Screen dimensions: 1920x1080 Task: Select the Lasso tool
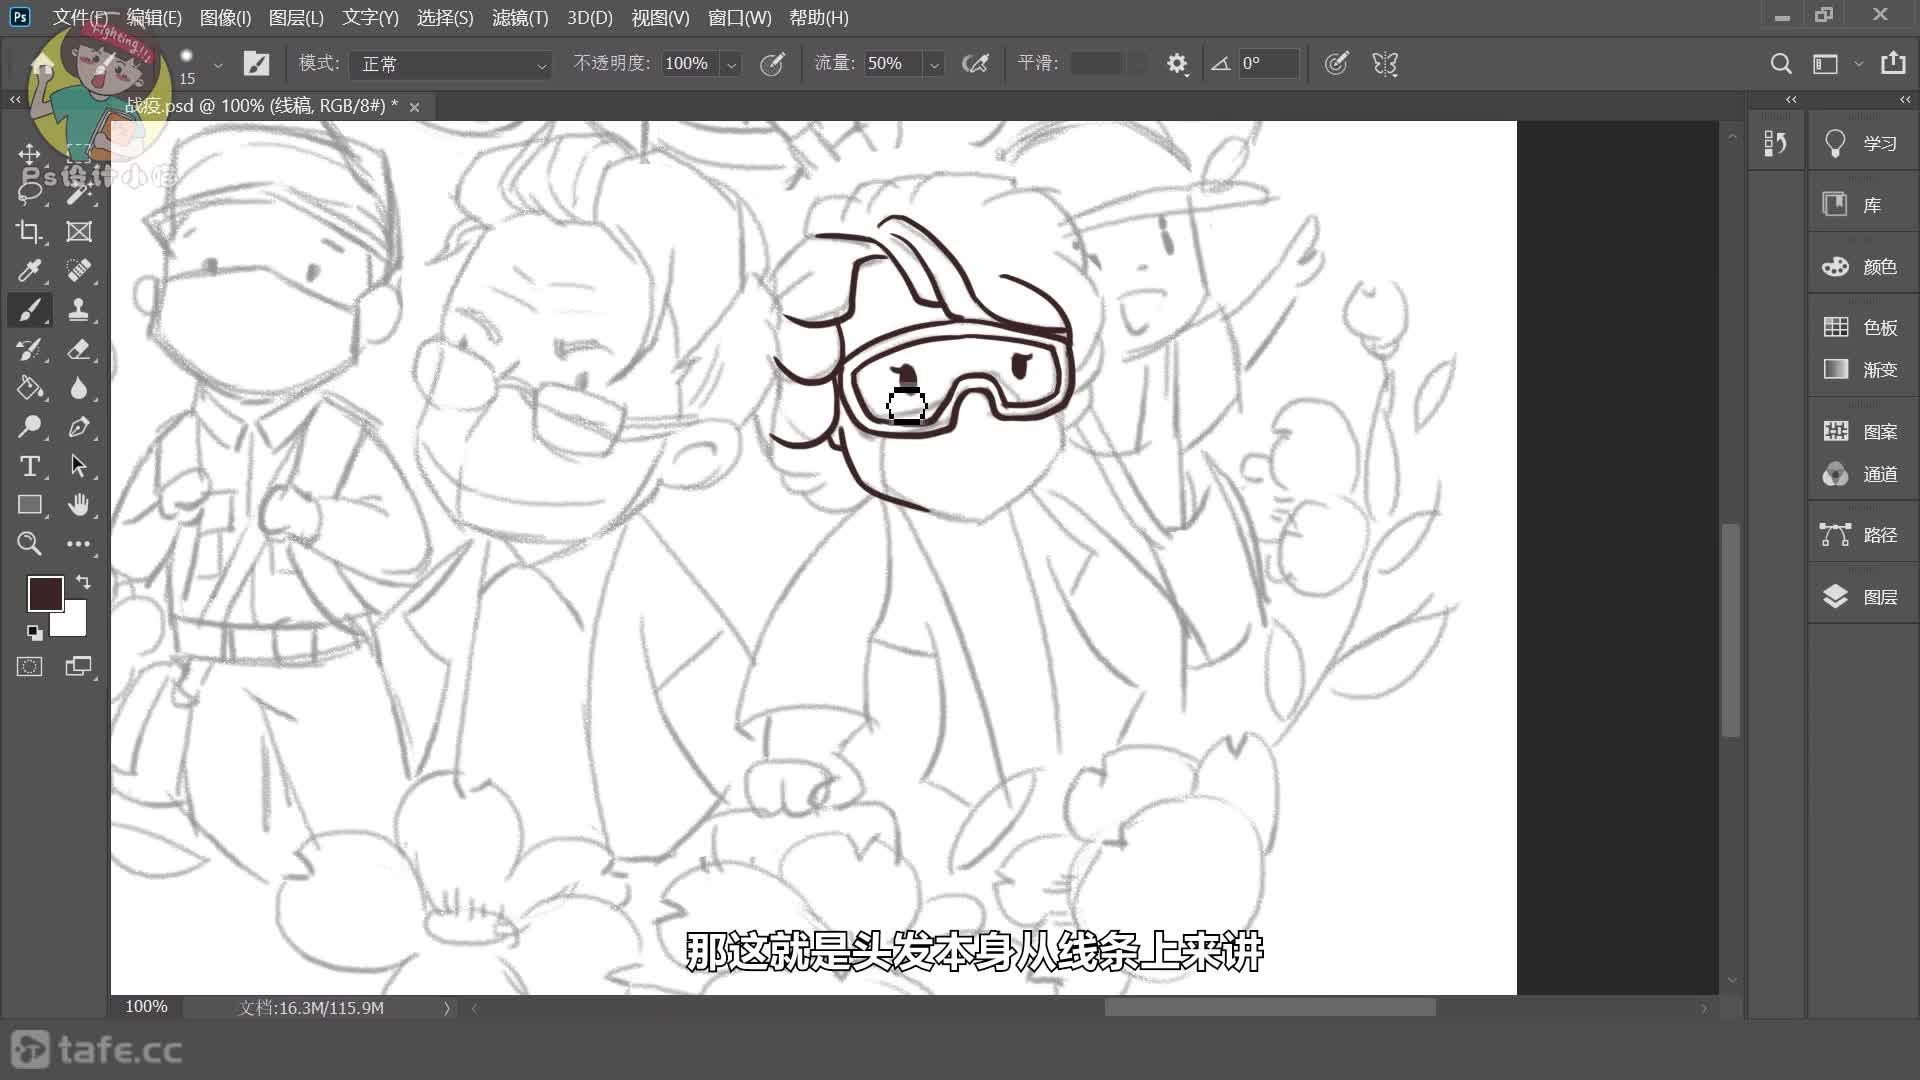(x=29, y=192)
